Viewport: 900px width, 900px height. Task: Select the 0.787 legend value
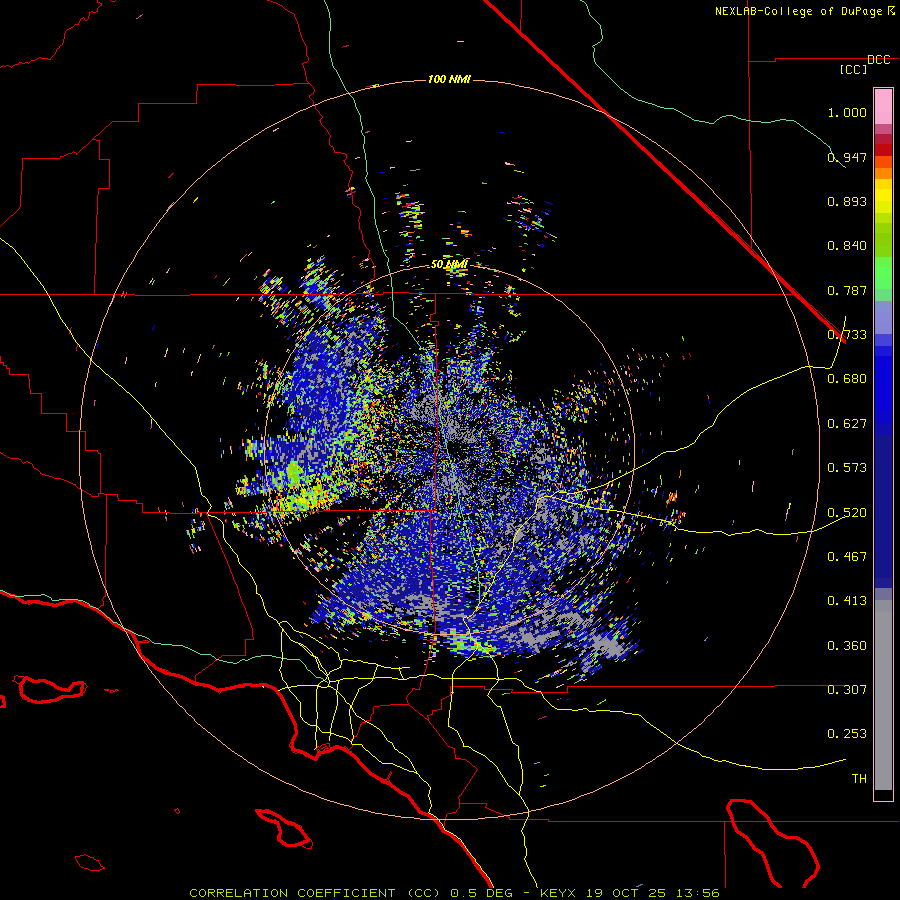847,290
